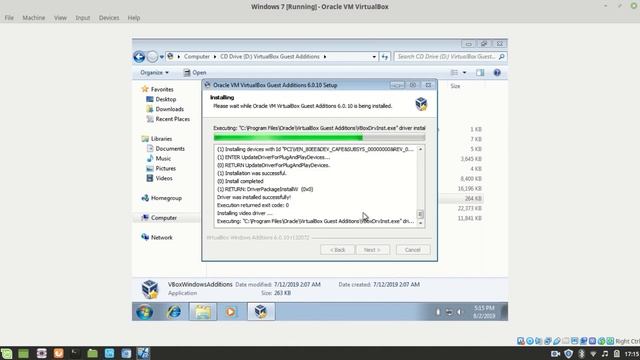Viewport: 640px width, 360px height.
Task: Expand the Computer breadcrumb arrow
Action: point(215,57)
